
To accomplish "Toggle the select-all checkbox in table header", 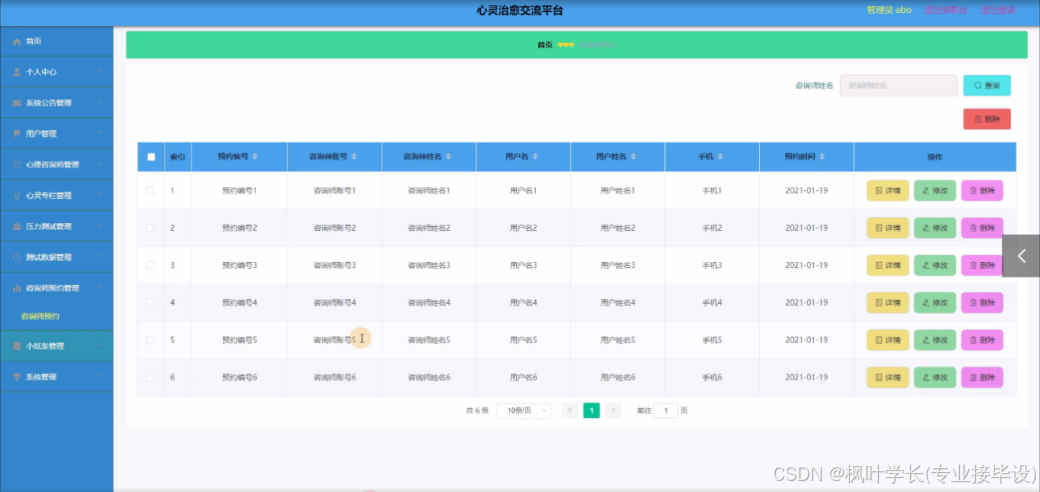I will (x=151, y=157).
